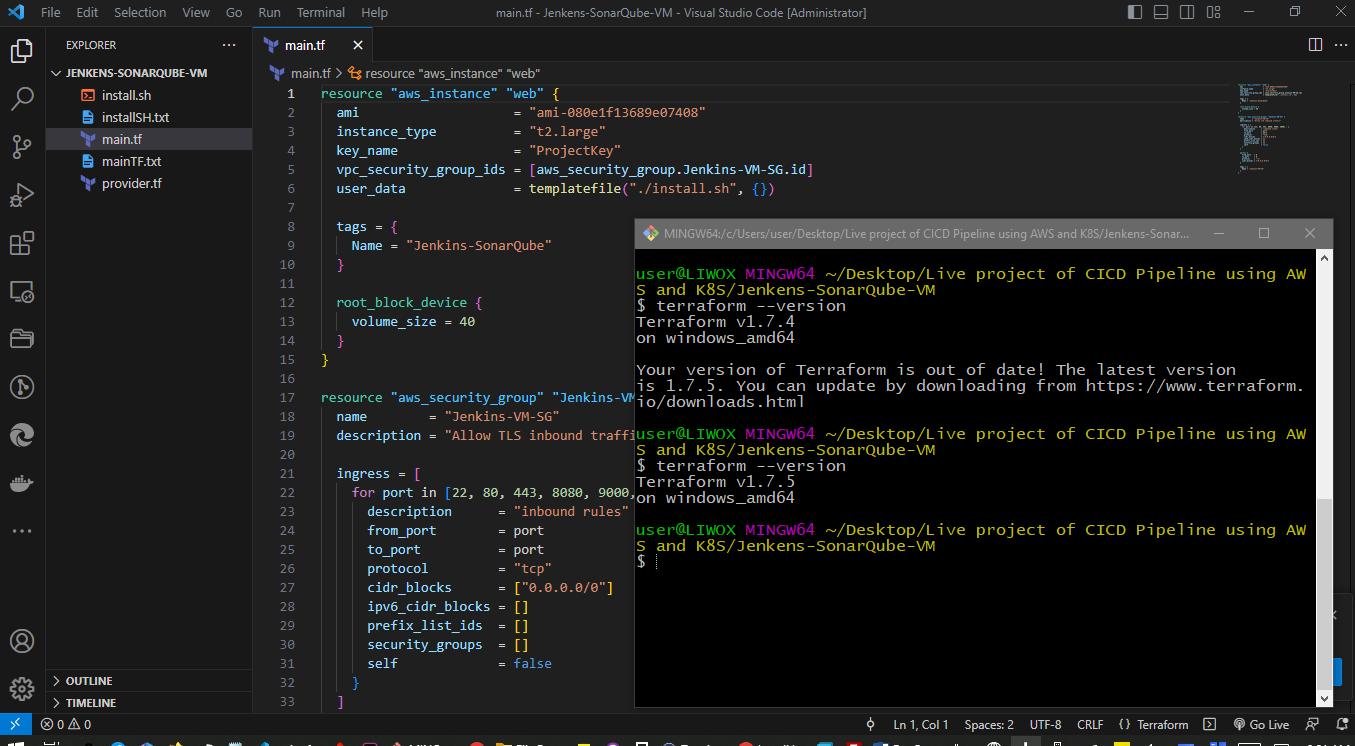
Task: Expand the TIMELINE section
Action: [90, 703]
